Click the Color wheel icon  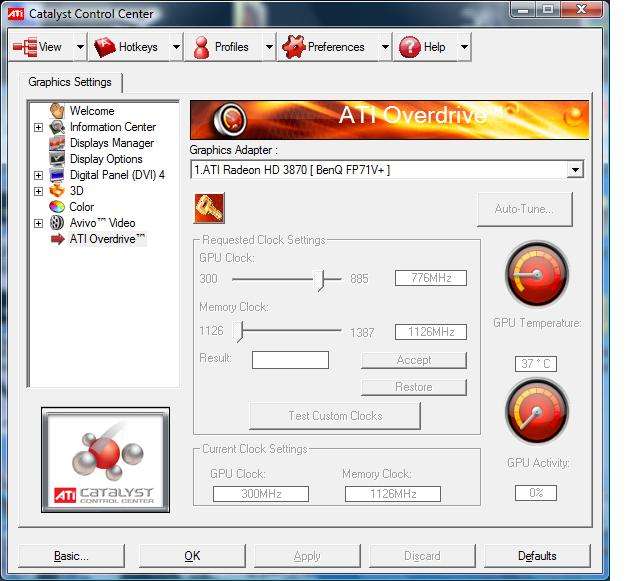click(x=57, y=207)
